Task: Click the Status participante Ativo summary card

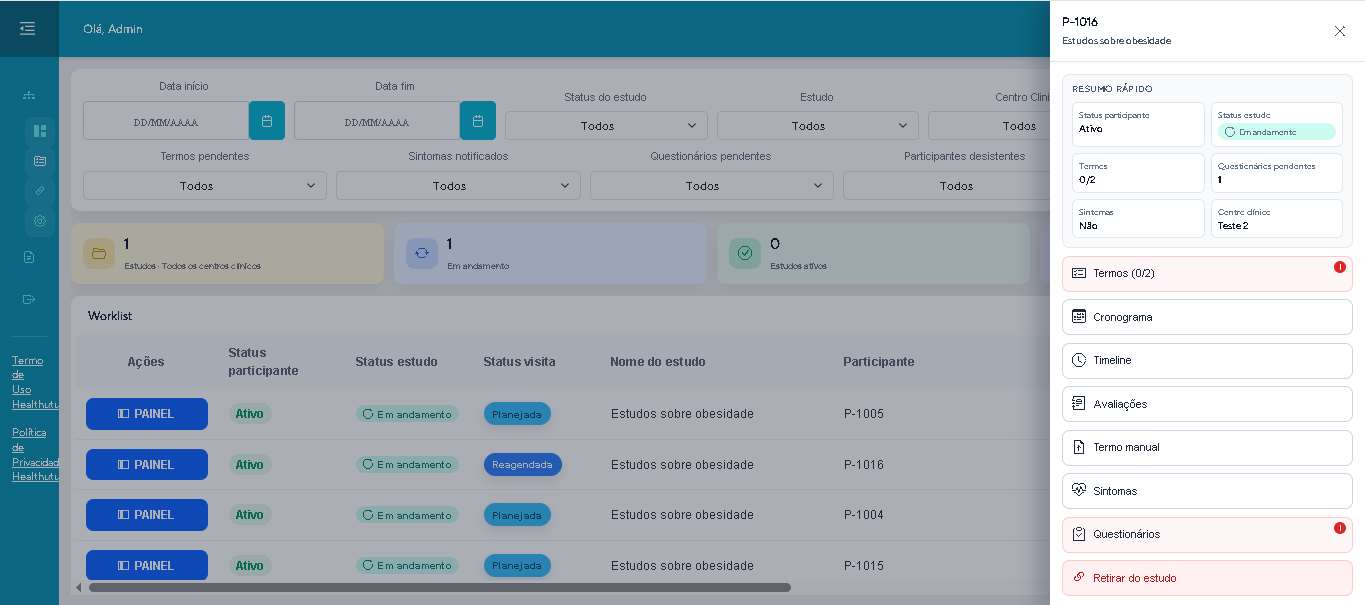Action: 1138,124
